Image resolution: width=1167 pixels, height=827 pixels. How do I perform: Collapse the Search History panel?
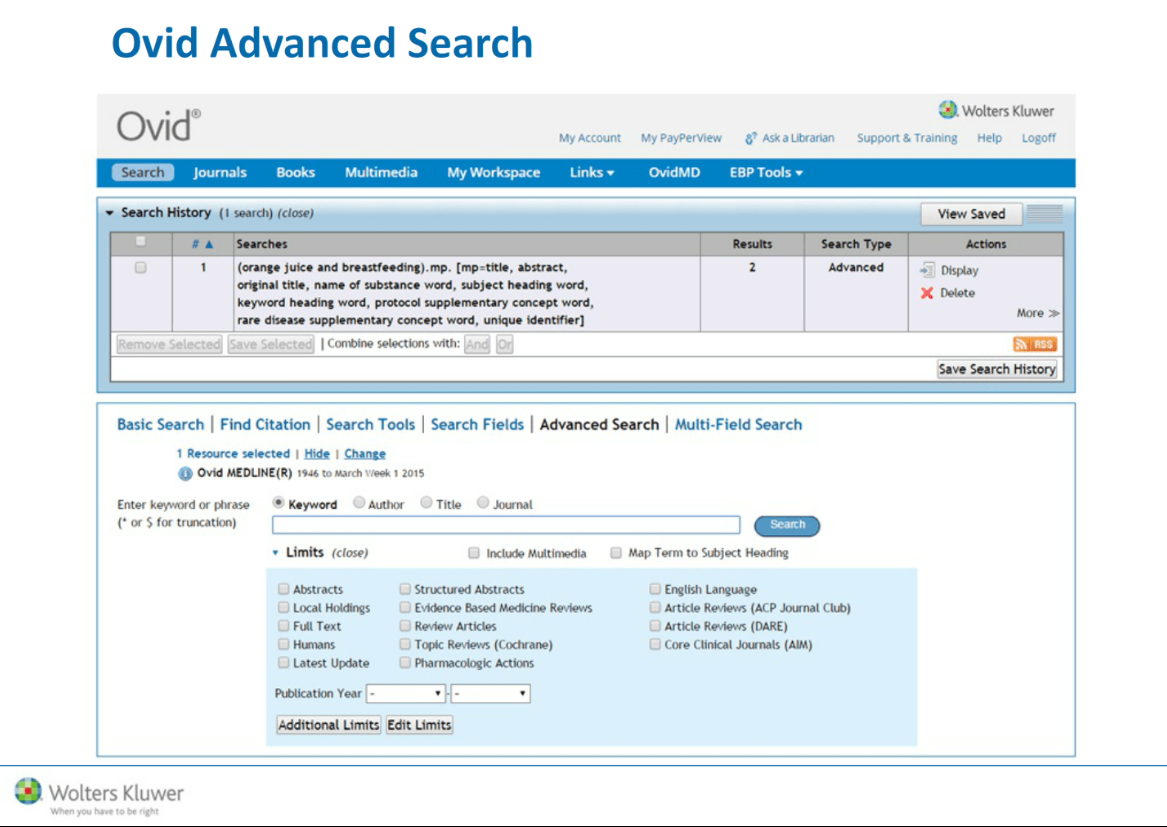(x=110, y=213)
